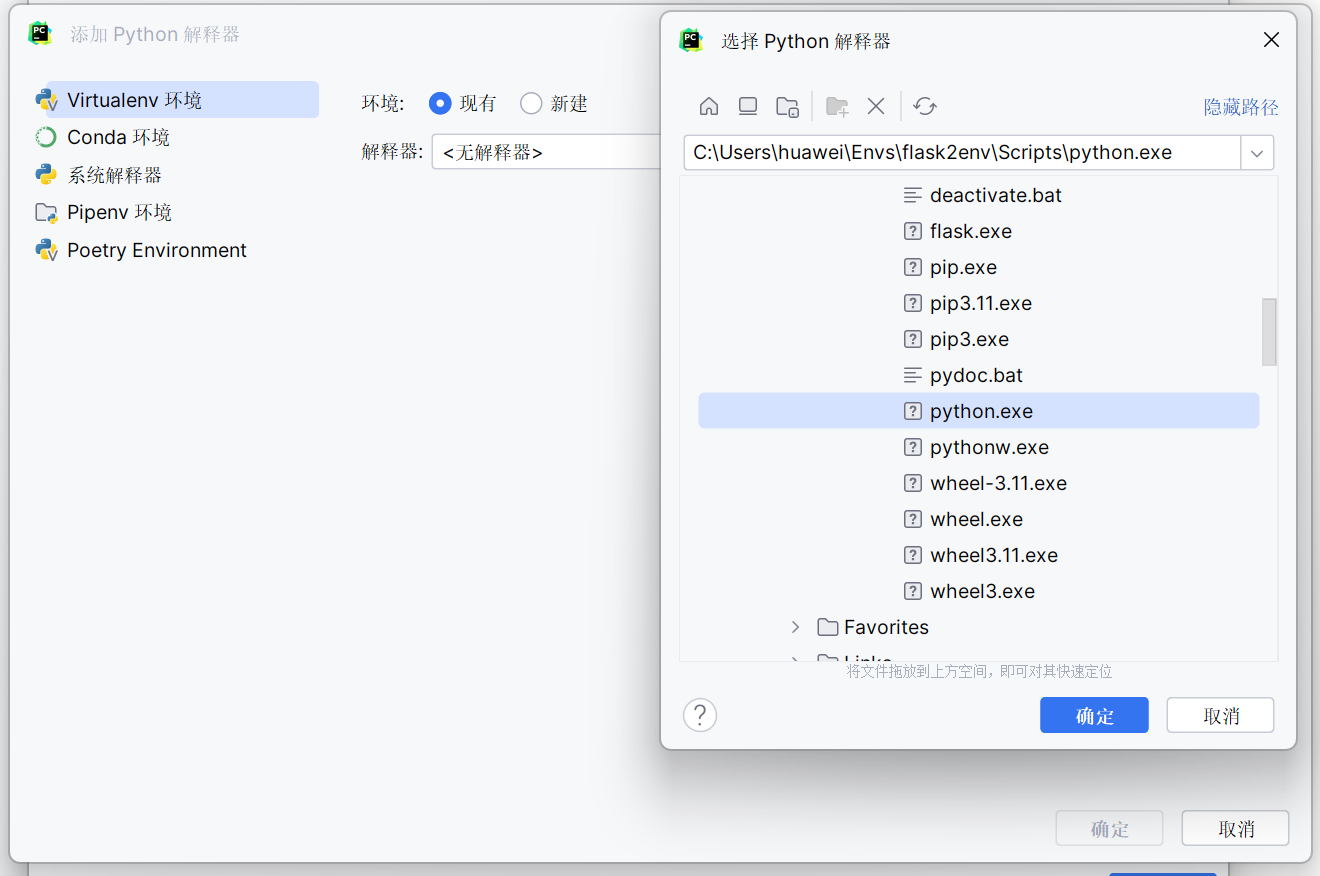
Task: Click the project directory toolbar icon
Action: click(x=788, y=106)
